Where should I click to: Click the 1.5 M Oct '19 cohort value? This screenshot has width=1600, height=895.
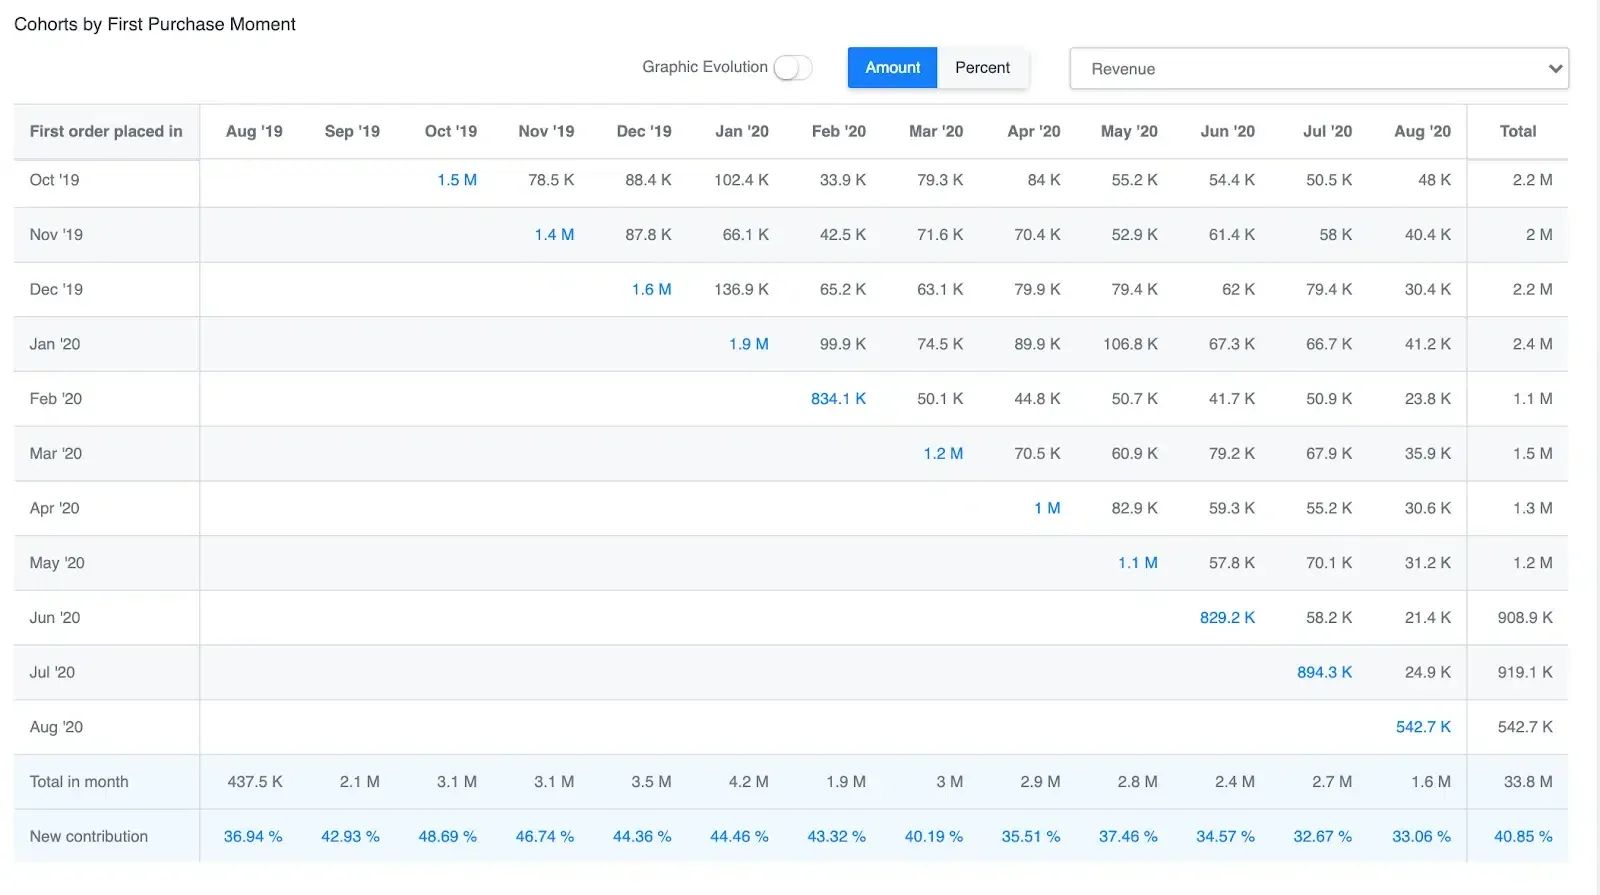tap(457, 180)
